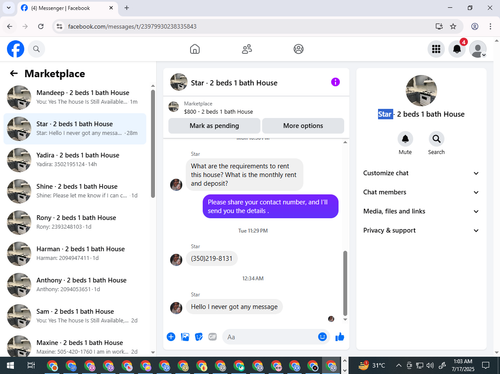Open new browser tab with plus

(x=127, y=8)
